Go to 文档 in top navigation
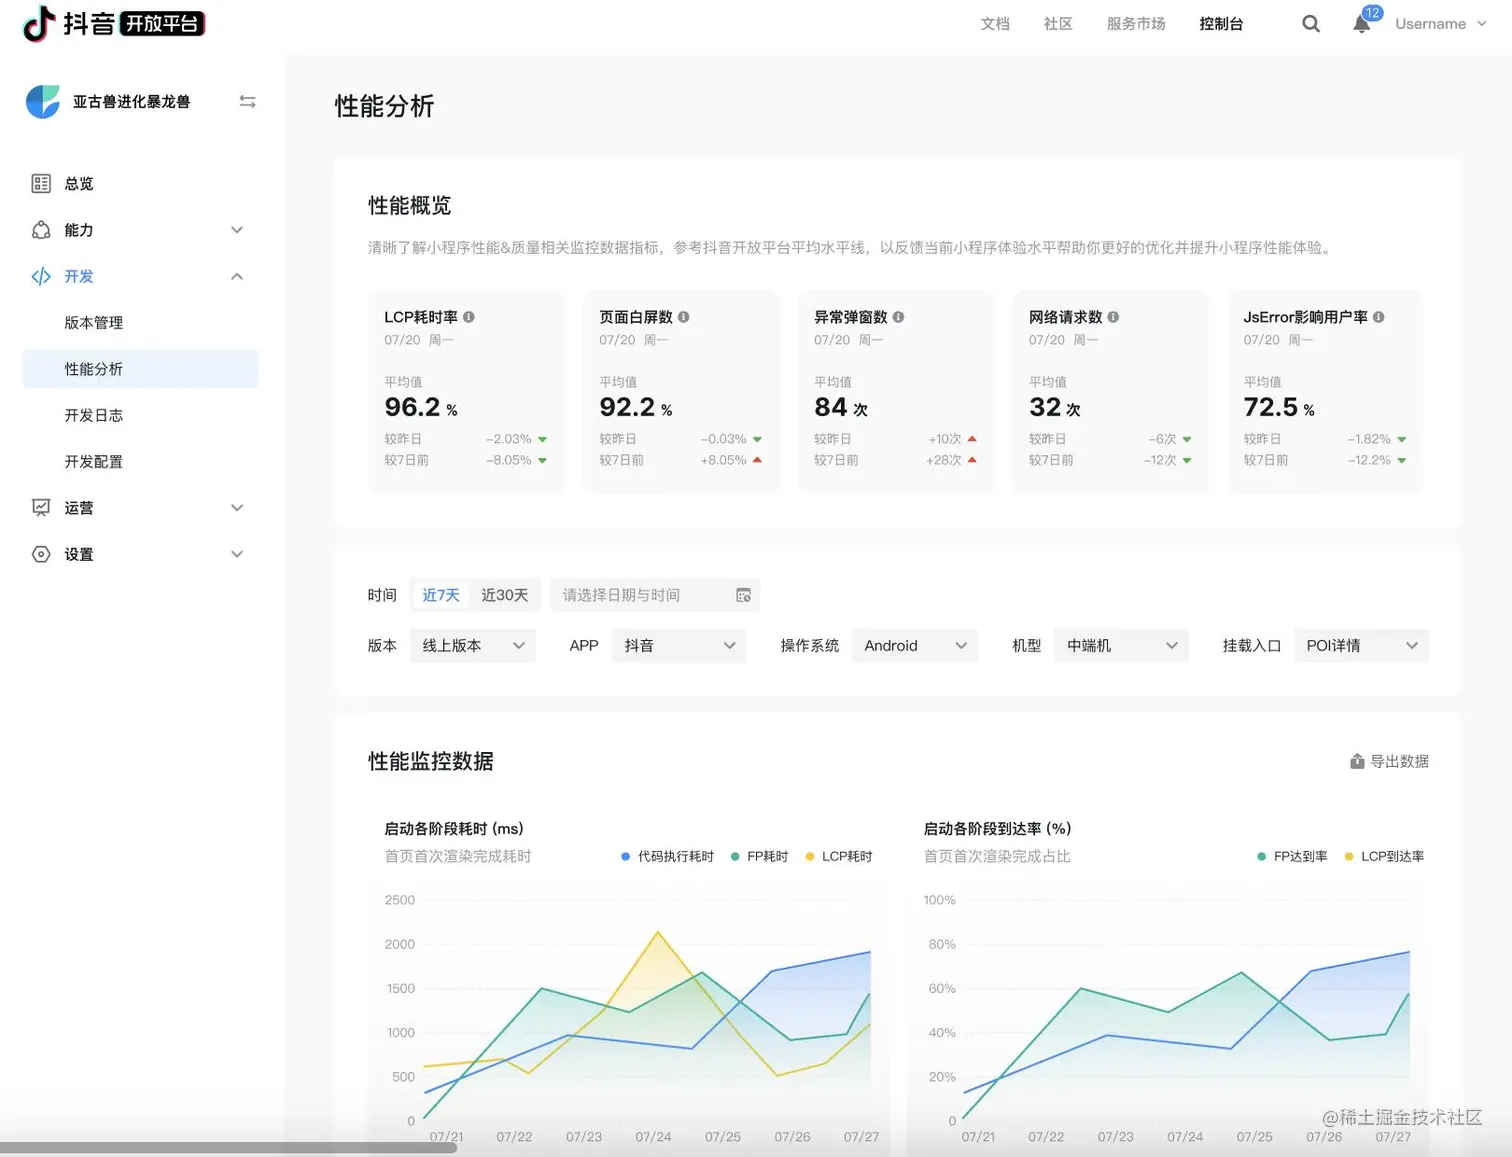This screenshot has height=1157, width=1512. (995, 24)
